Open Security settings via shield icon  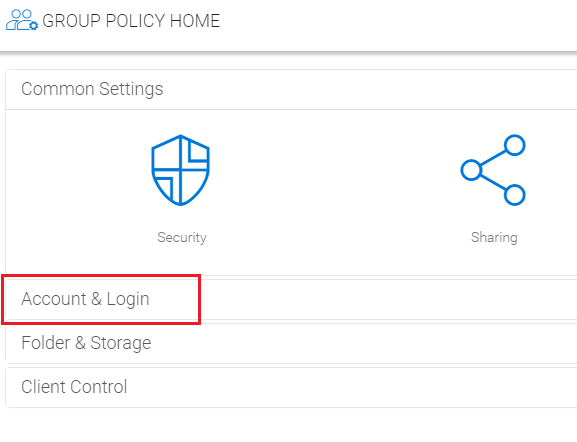[x=180, y=170]
